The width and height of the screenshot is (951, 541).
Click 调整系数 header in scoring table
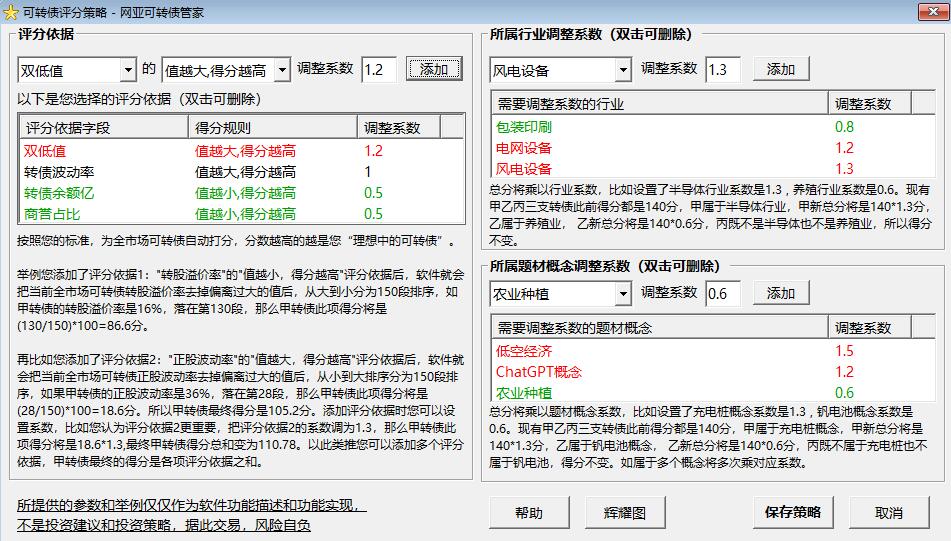point(399,127)
